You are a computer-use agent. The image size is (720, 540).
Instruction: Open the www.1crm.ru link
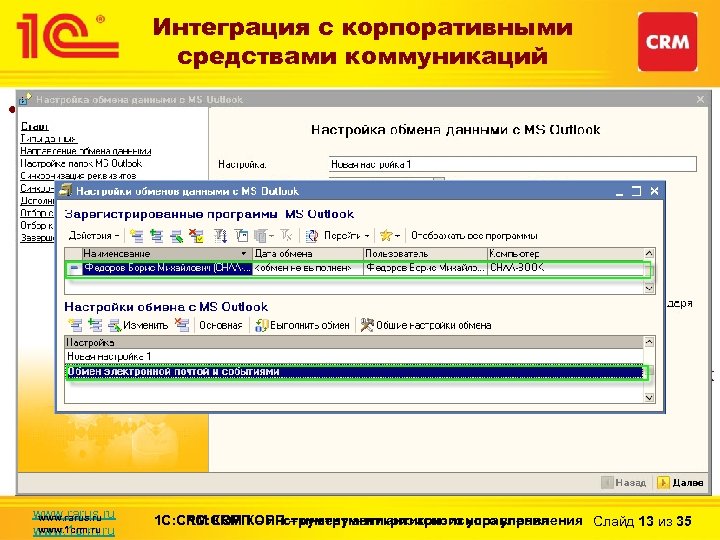coord(73,530)
